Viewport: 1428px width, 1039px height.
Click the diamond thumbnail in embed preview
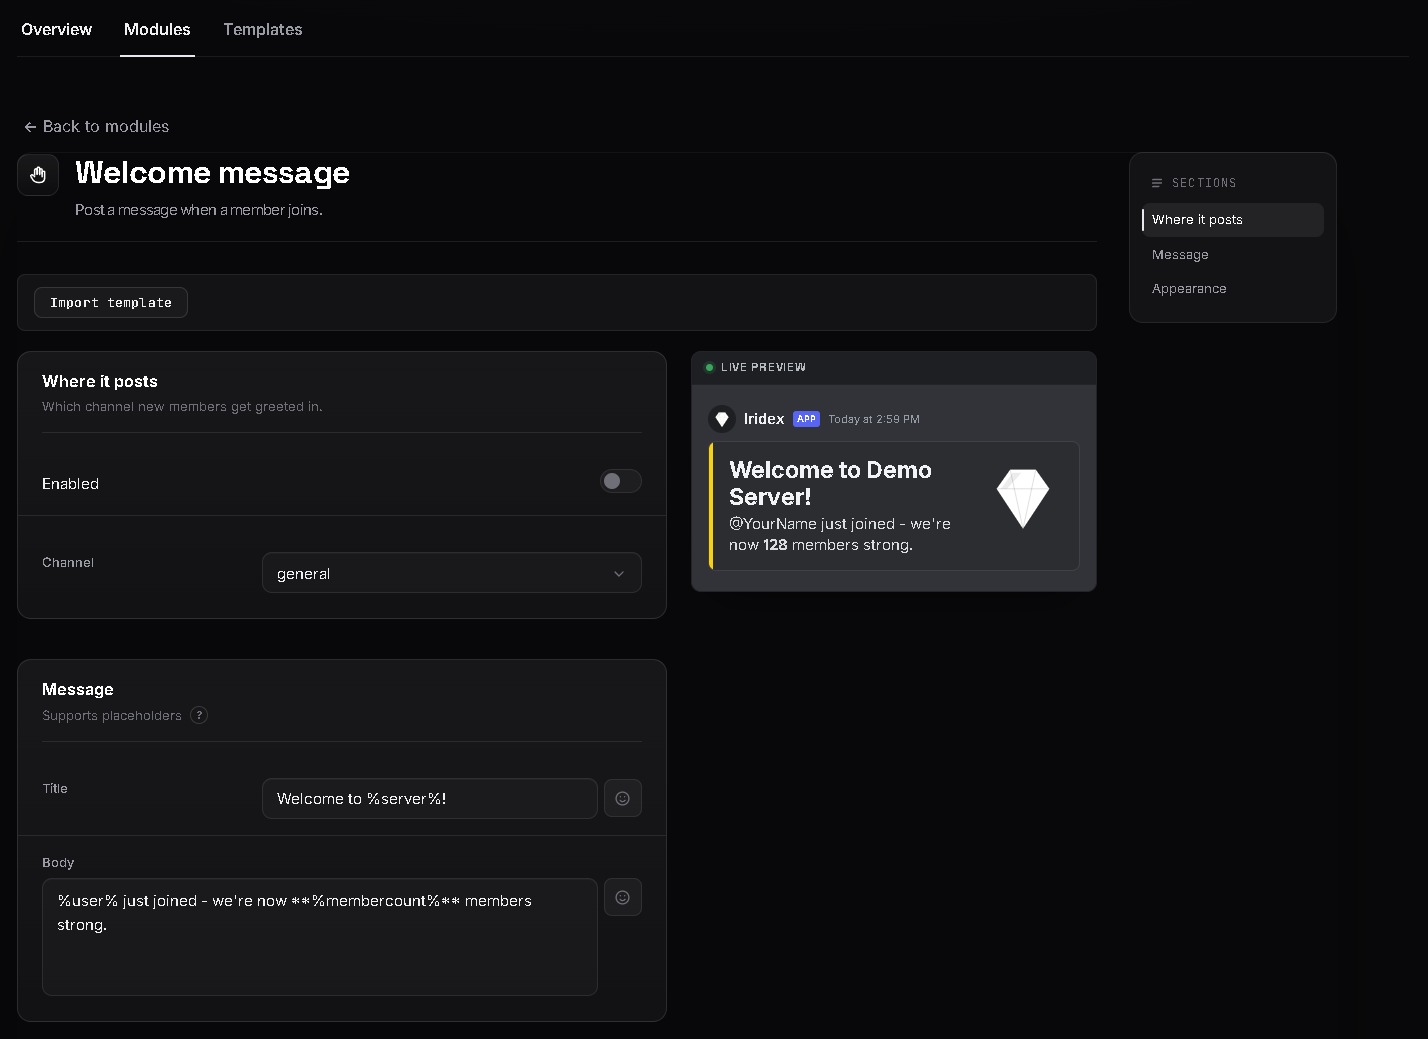1022,498
